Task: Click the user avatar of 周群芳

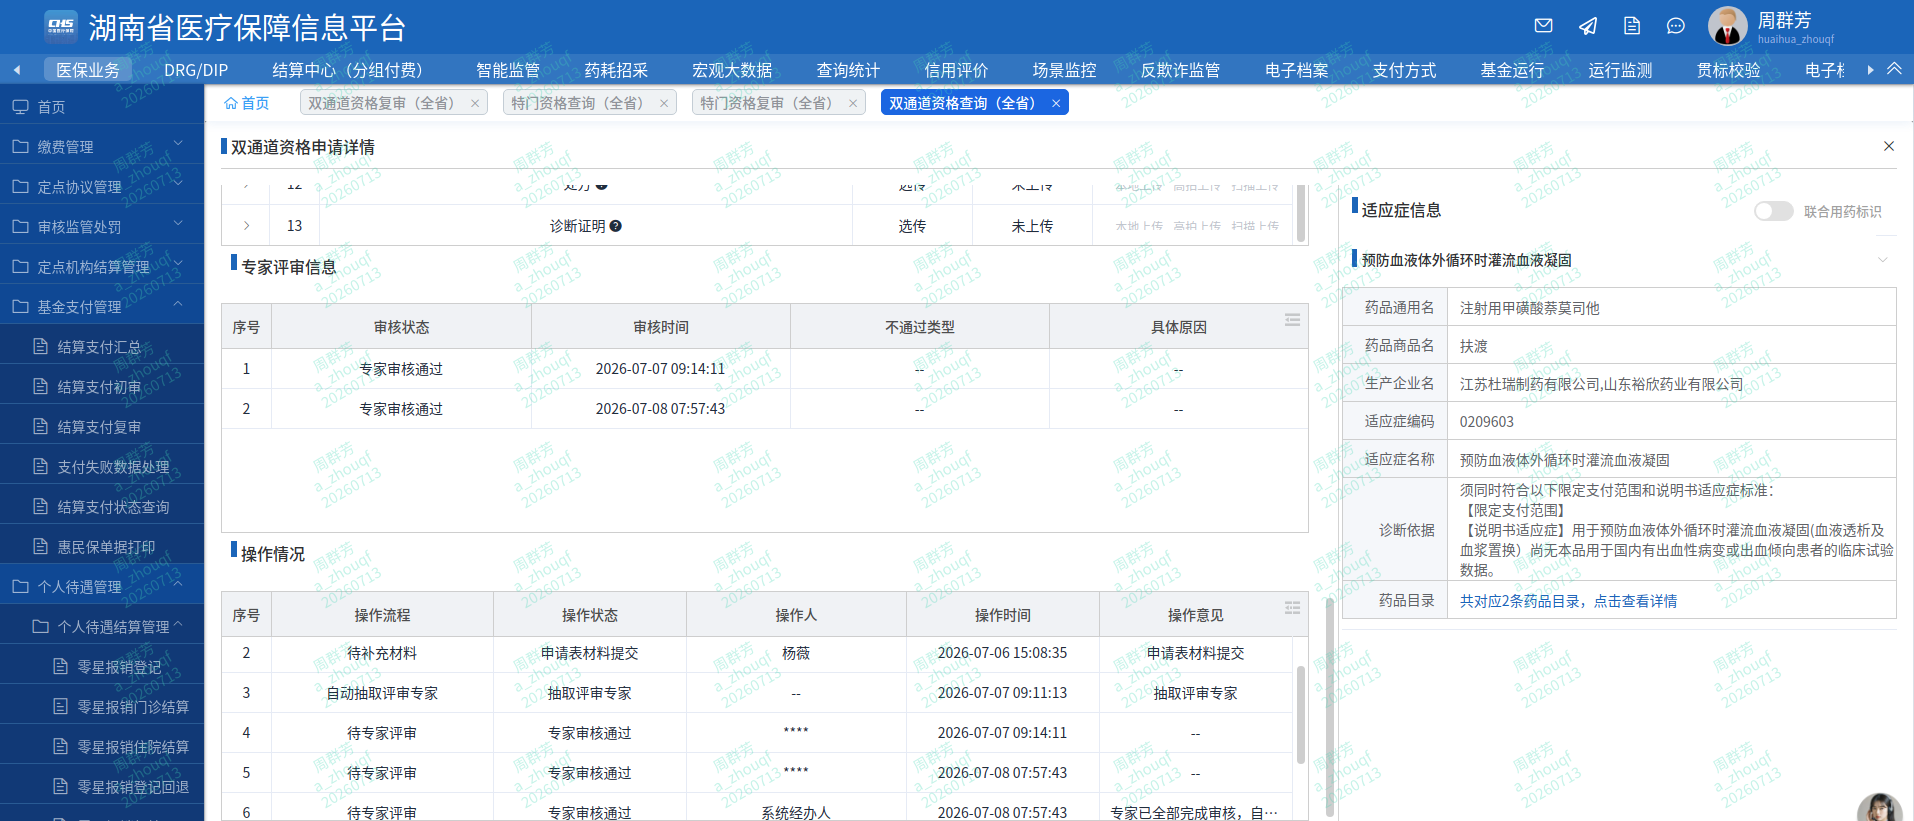Action: (1727, 26)
